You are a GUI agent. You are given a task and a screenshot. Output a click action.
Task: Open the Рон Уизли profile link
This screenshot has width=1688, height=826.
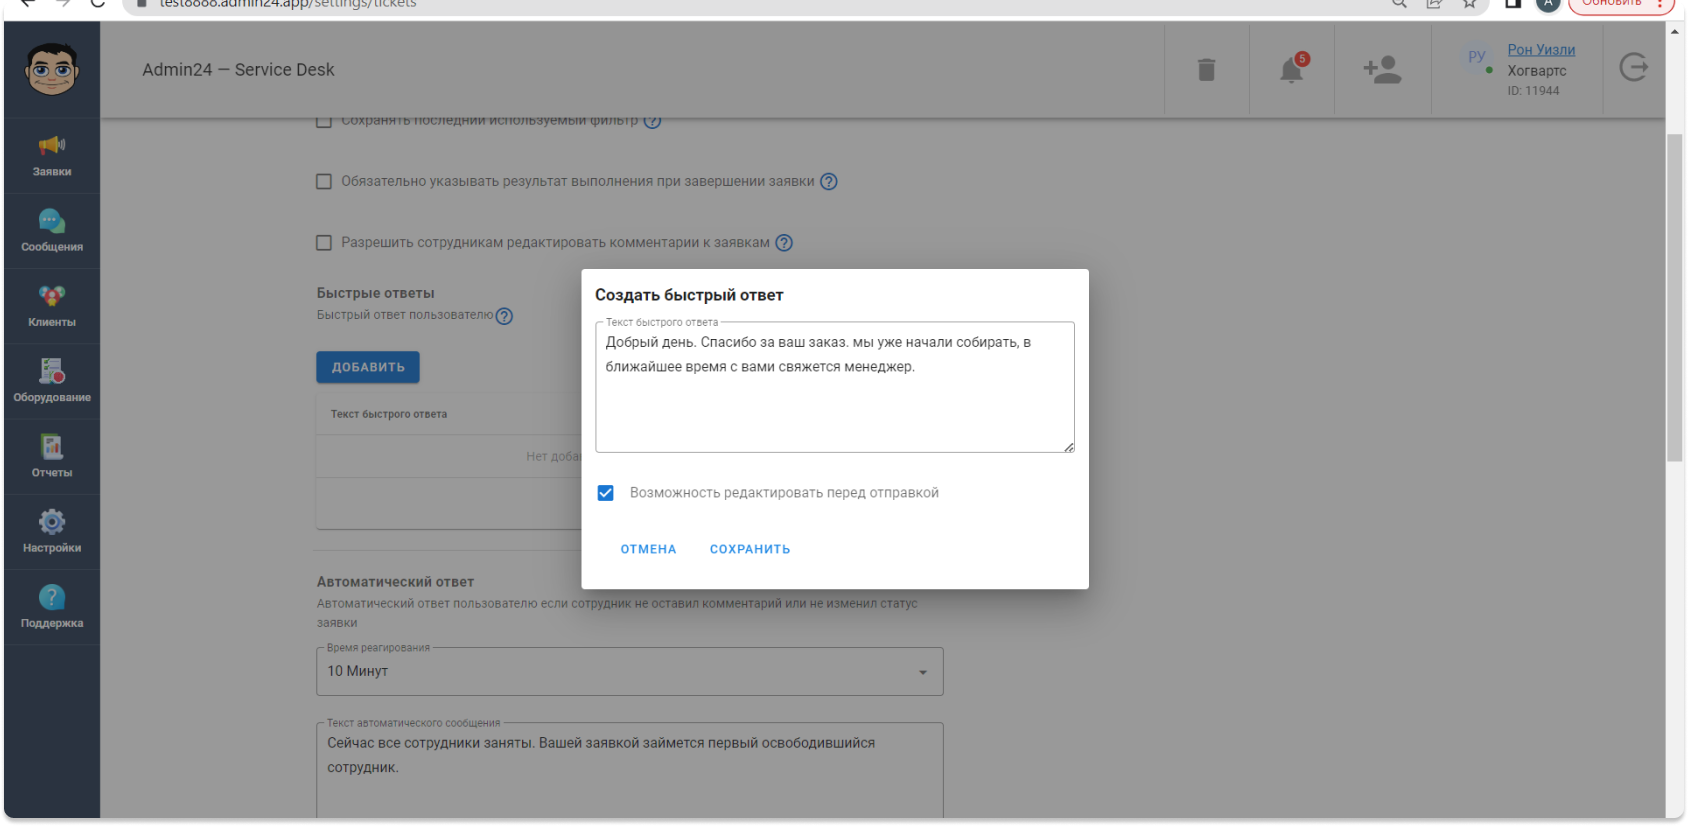1541,50
